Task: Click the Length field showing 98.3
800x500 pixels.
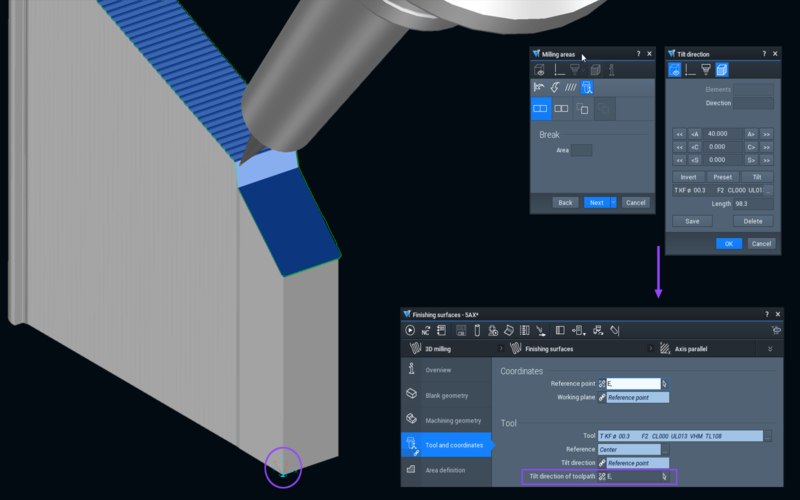Action: point(753,204)
